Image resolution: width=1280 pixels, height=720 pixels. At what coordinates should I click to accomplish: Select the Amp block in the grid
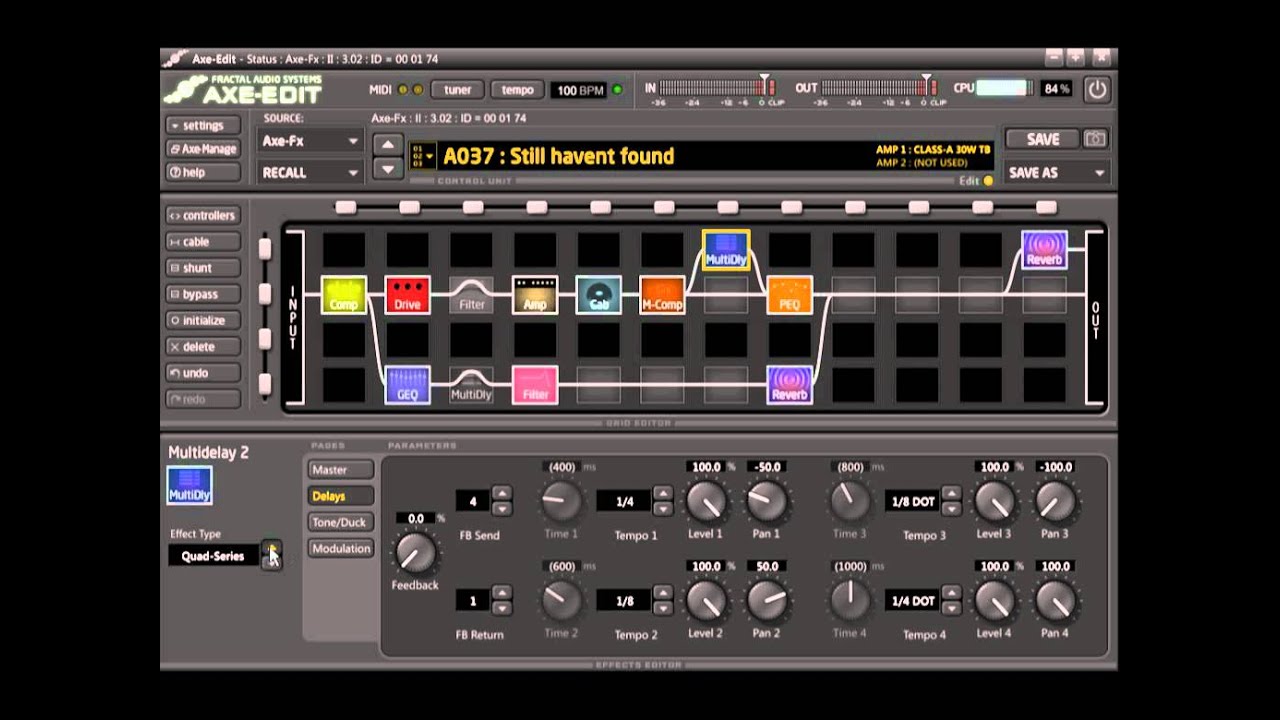pyautogui.click(x=535, y=295)
